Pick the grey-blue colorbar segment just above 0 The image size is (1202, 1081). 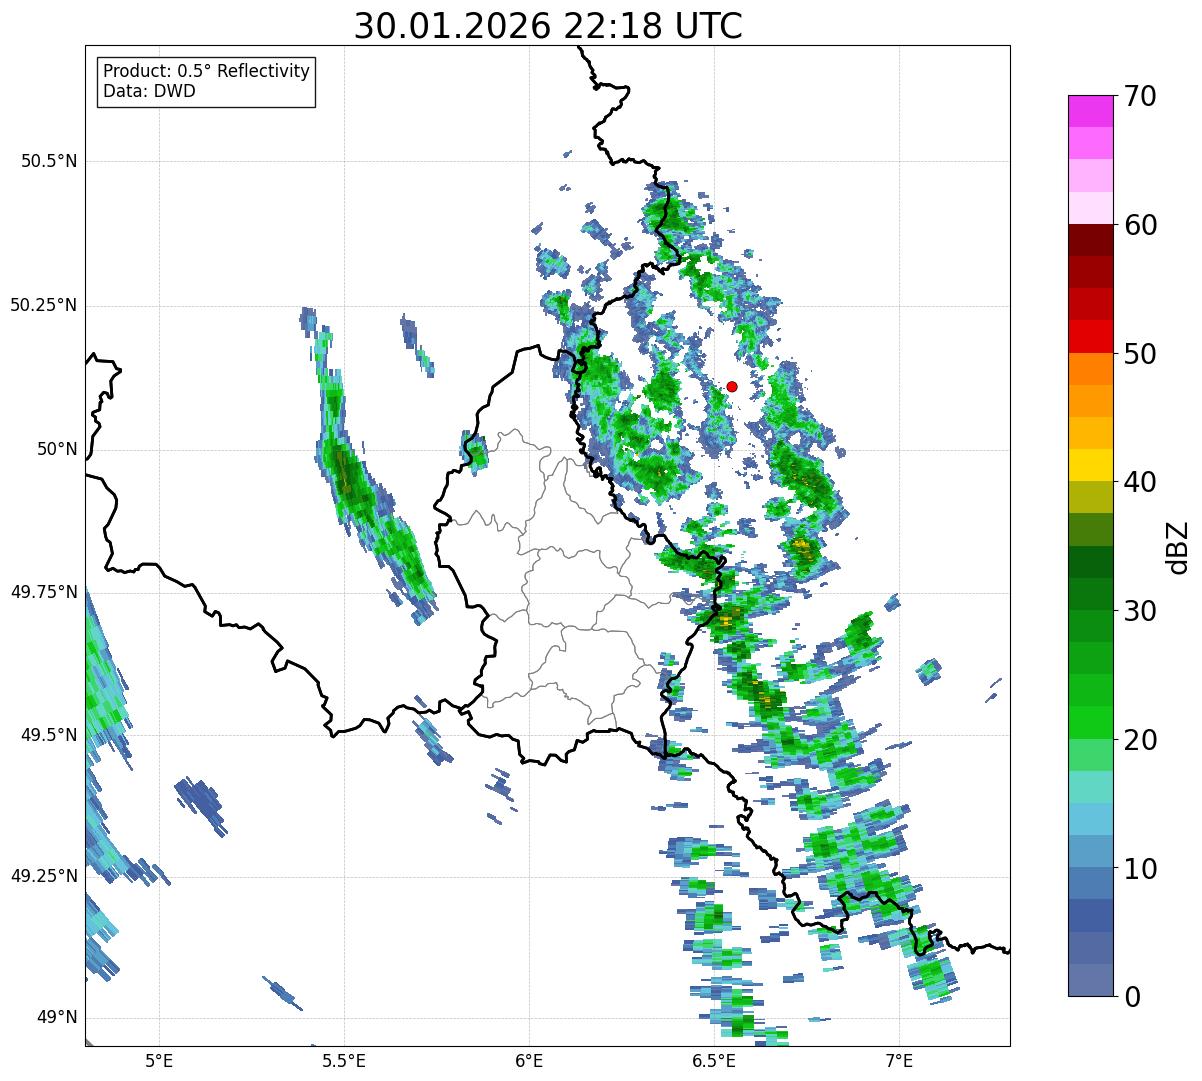tap(1090, 980)
